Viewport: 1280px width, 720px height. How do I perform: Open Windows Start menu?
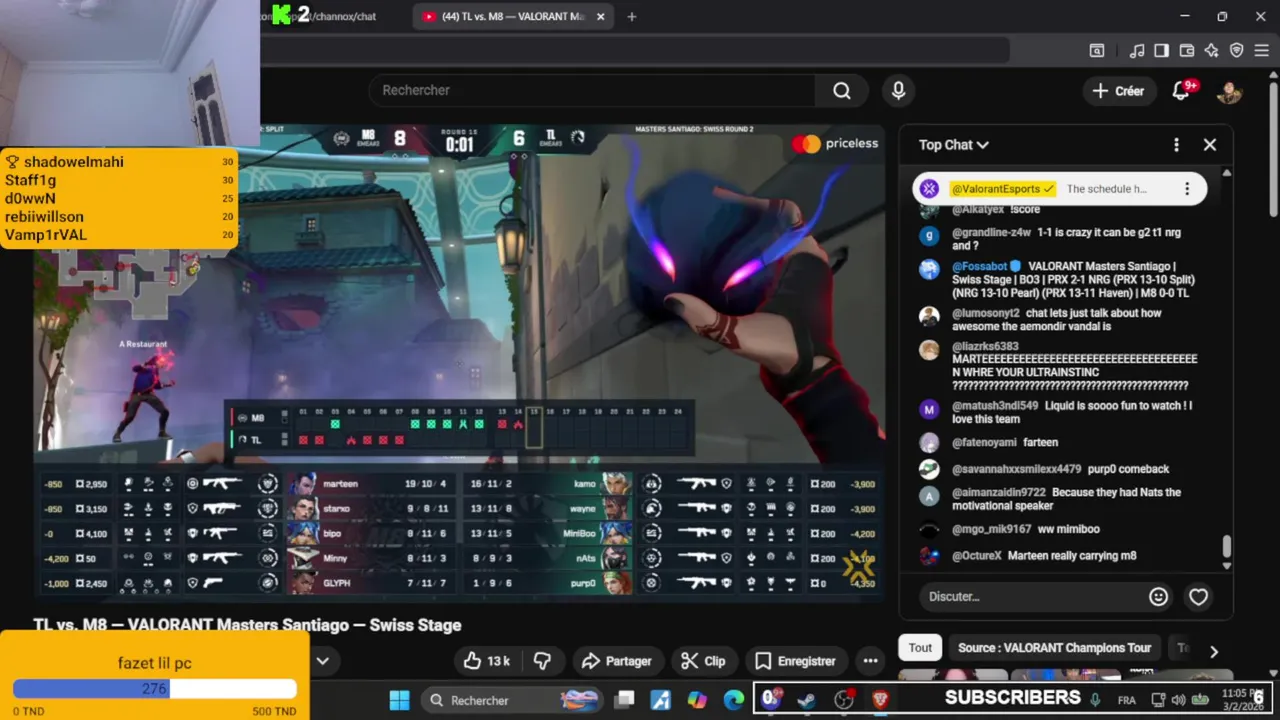[x=399, y=700]
